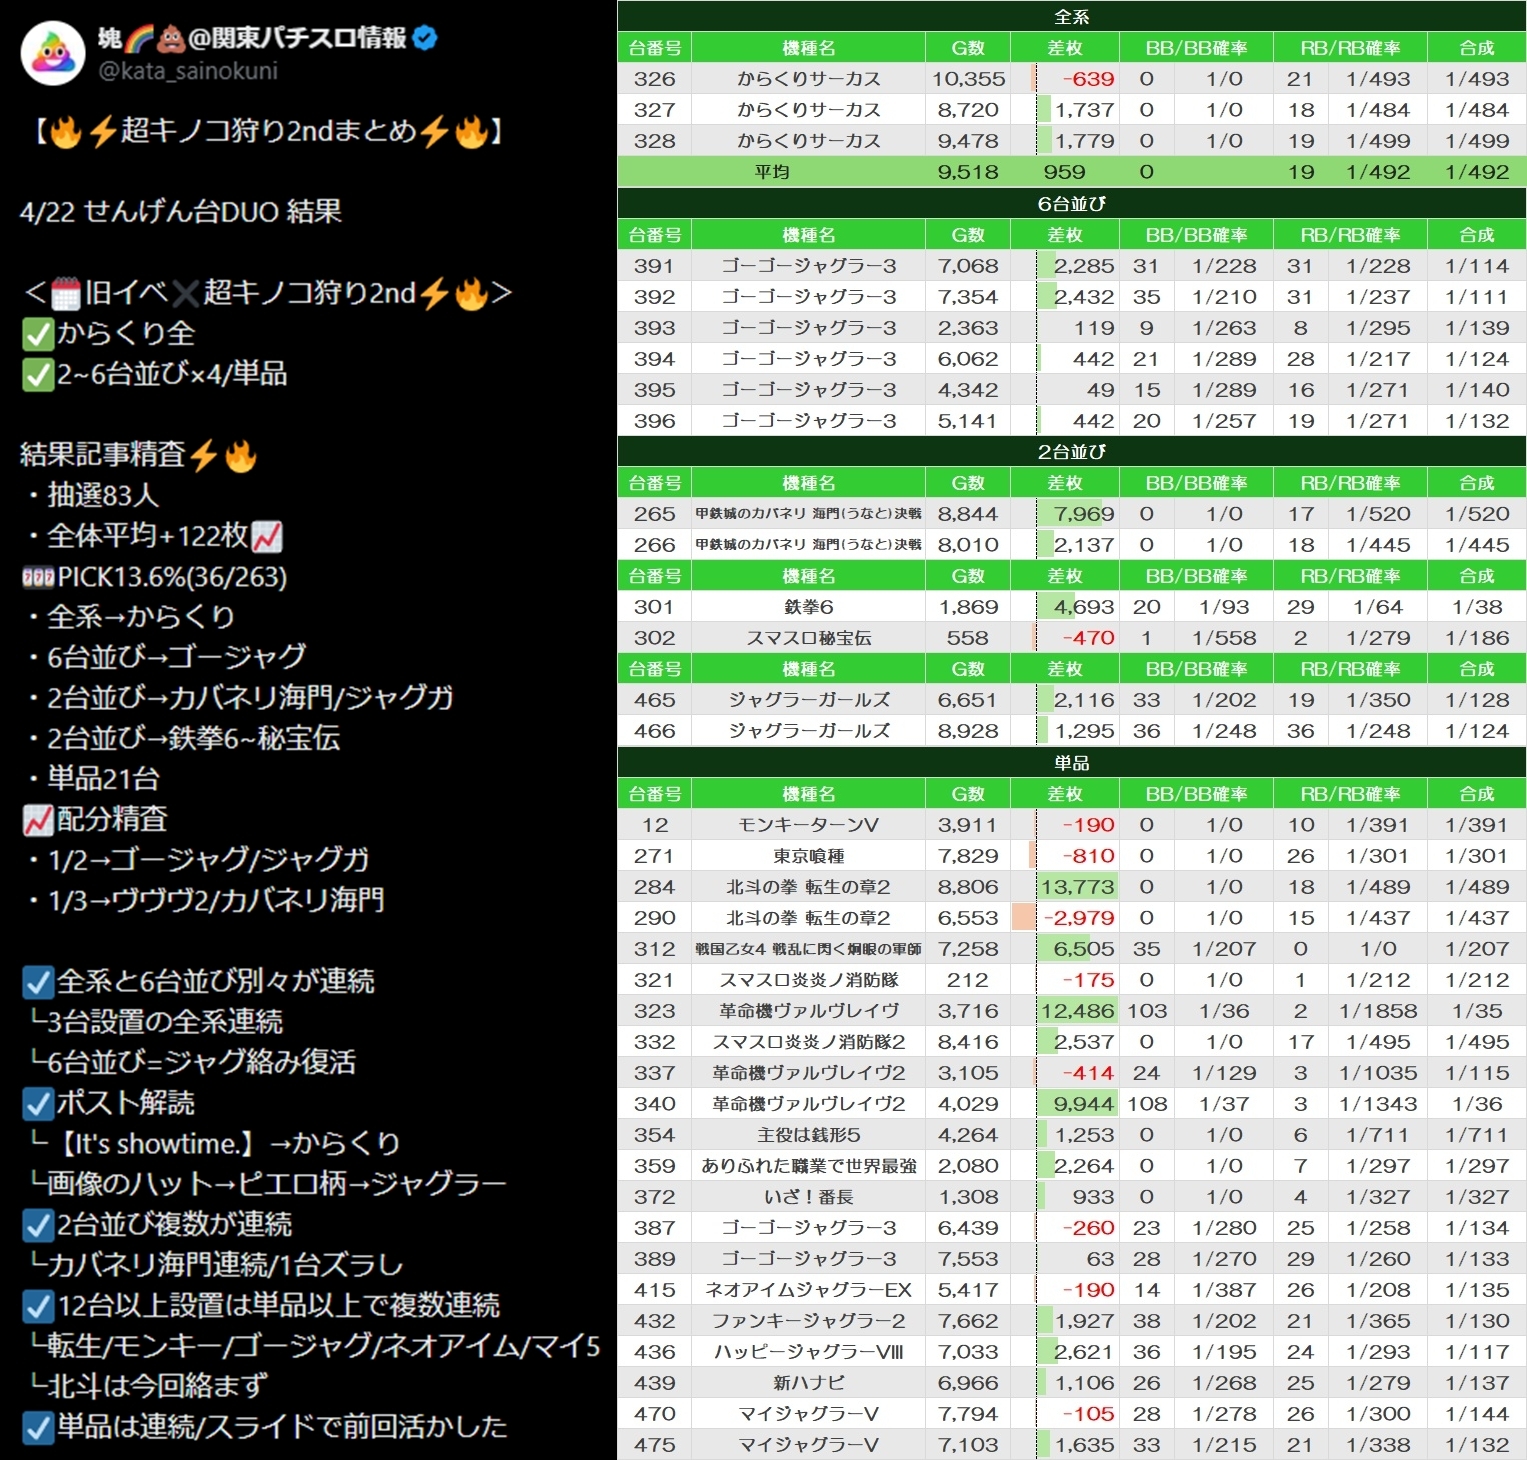Image resolution: width=1527 pixels, height=1460 pixels.
Task: Click the 1/711 RB probability cell
Action: tap(1378, 1135)
